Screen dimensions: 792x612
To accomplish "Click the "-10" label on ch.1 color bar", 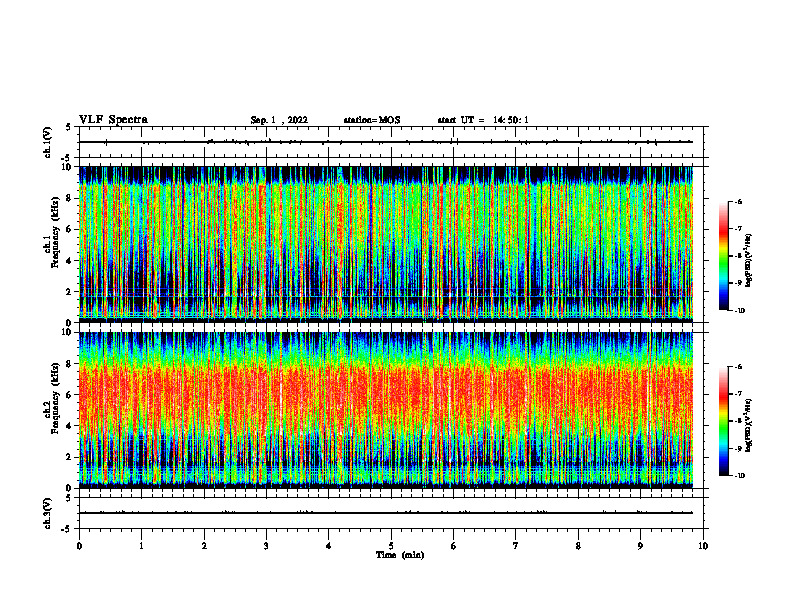I will click(739, 311).
